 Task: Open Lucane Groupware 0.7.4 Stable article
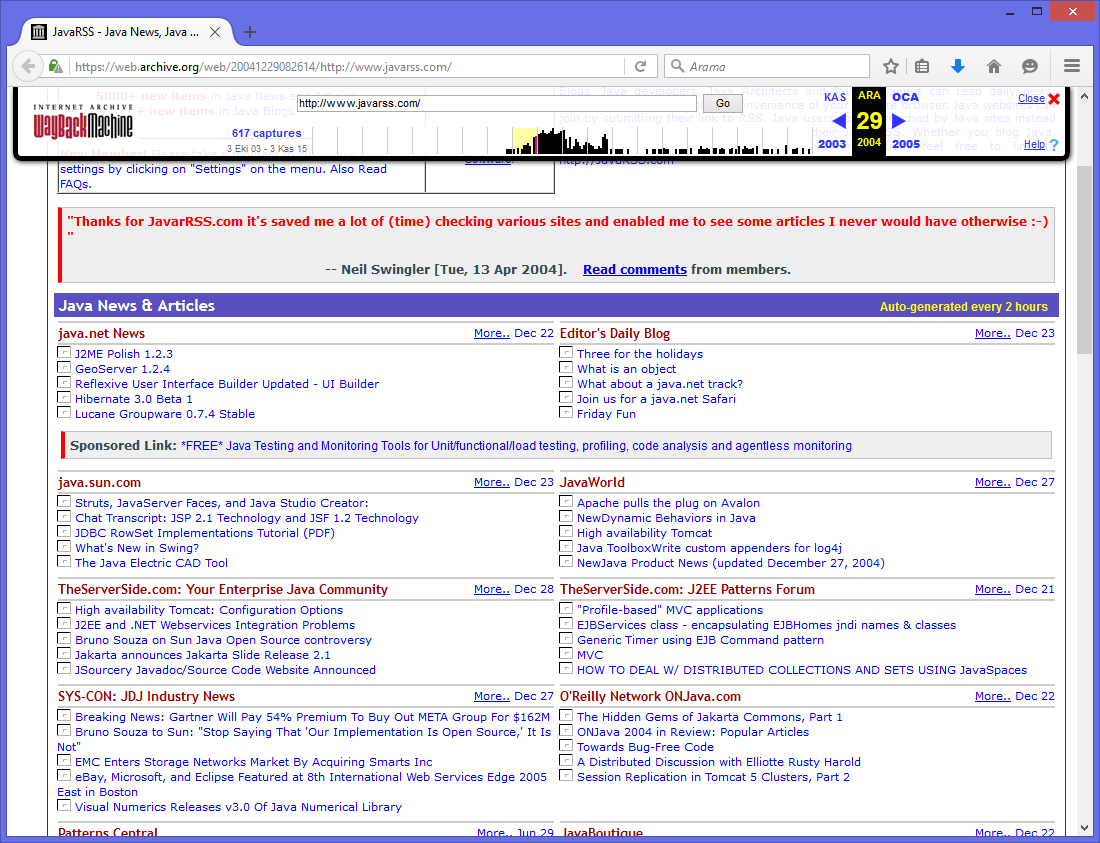point(165,414)
